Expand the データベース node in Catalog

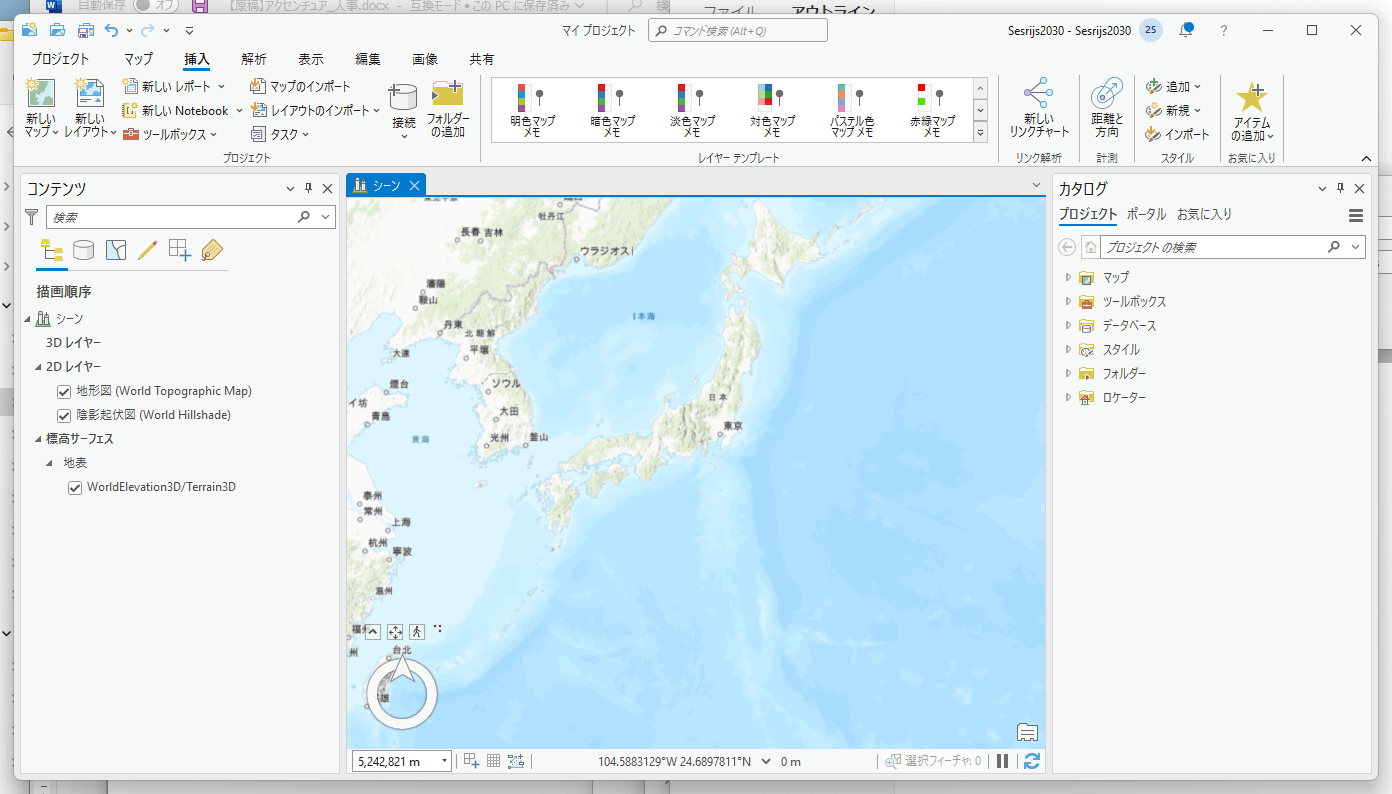(1068, 325)
